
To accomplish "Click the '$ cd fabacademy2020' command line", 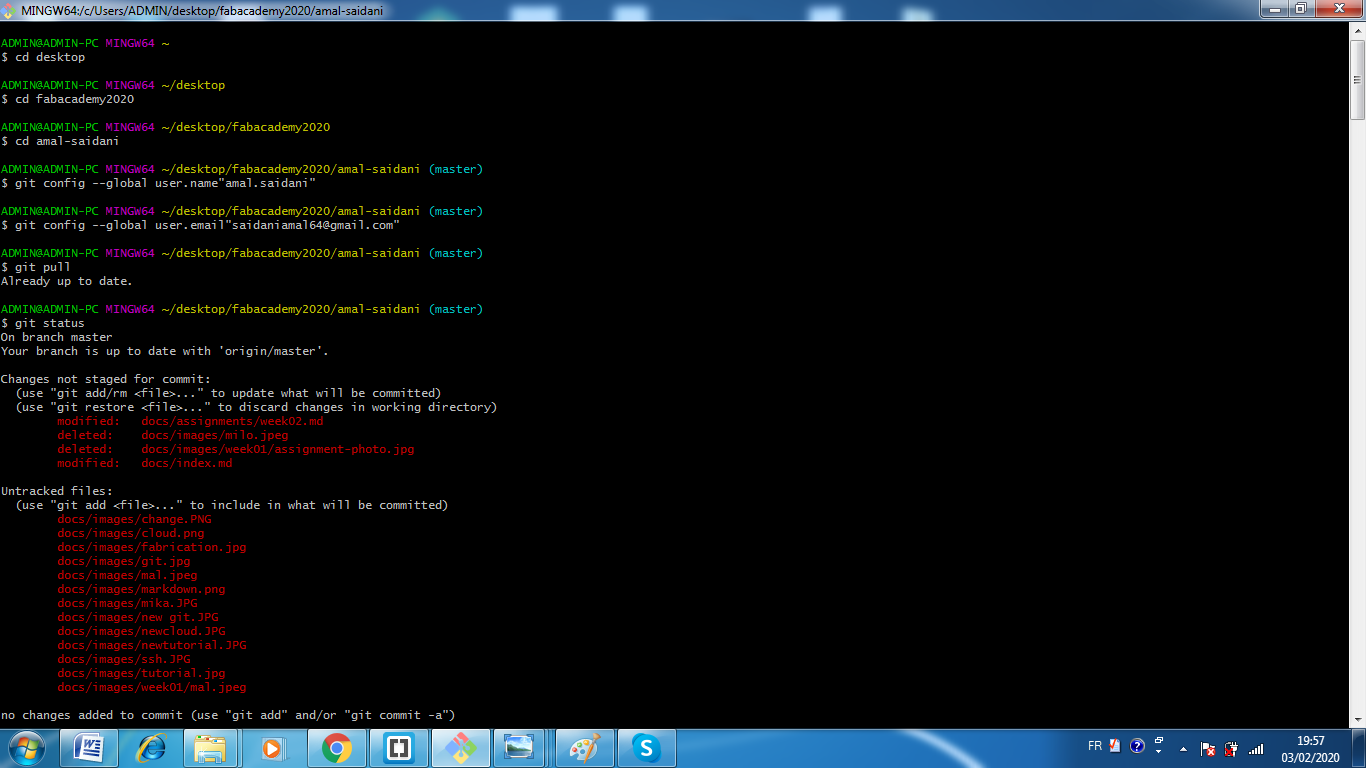I will (67, 99).
